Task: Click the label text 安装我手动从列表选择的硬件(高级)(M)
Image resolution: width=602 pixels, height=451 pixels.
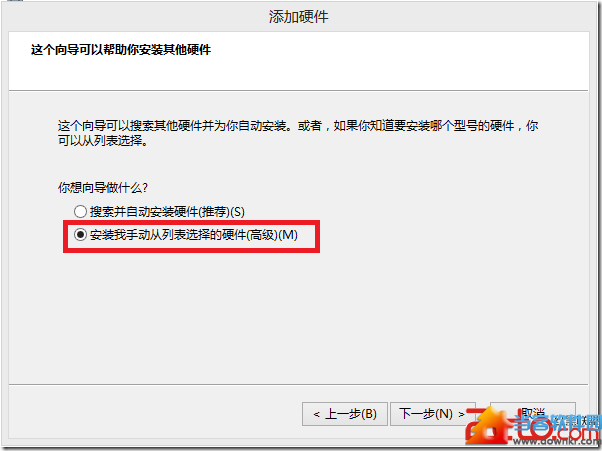Action: point(194,235)
